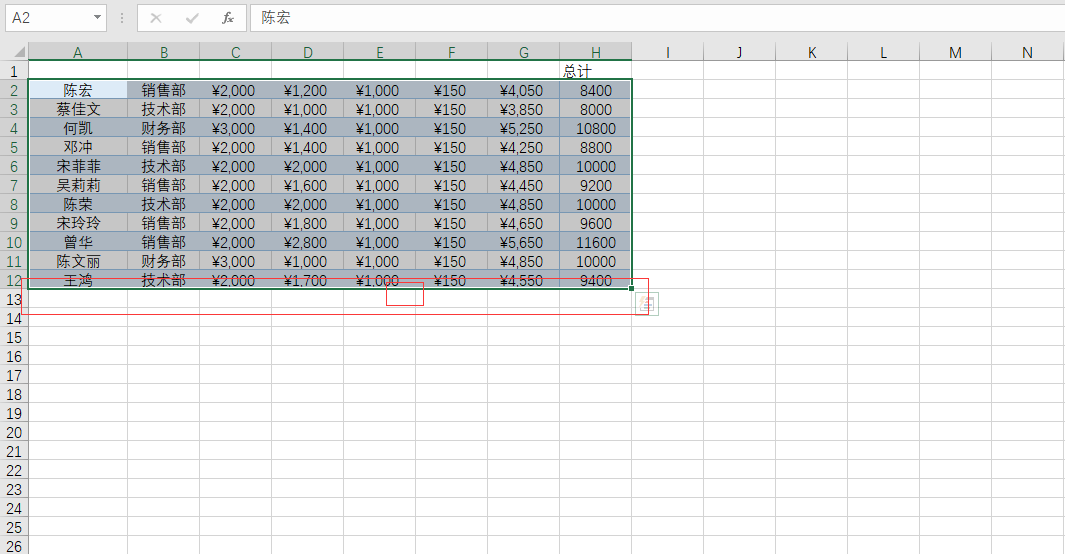Click the cell ¥1,600 in column D

coord(308,185)
